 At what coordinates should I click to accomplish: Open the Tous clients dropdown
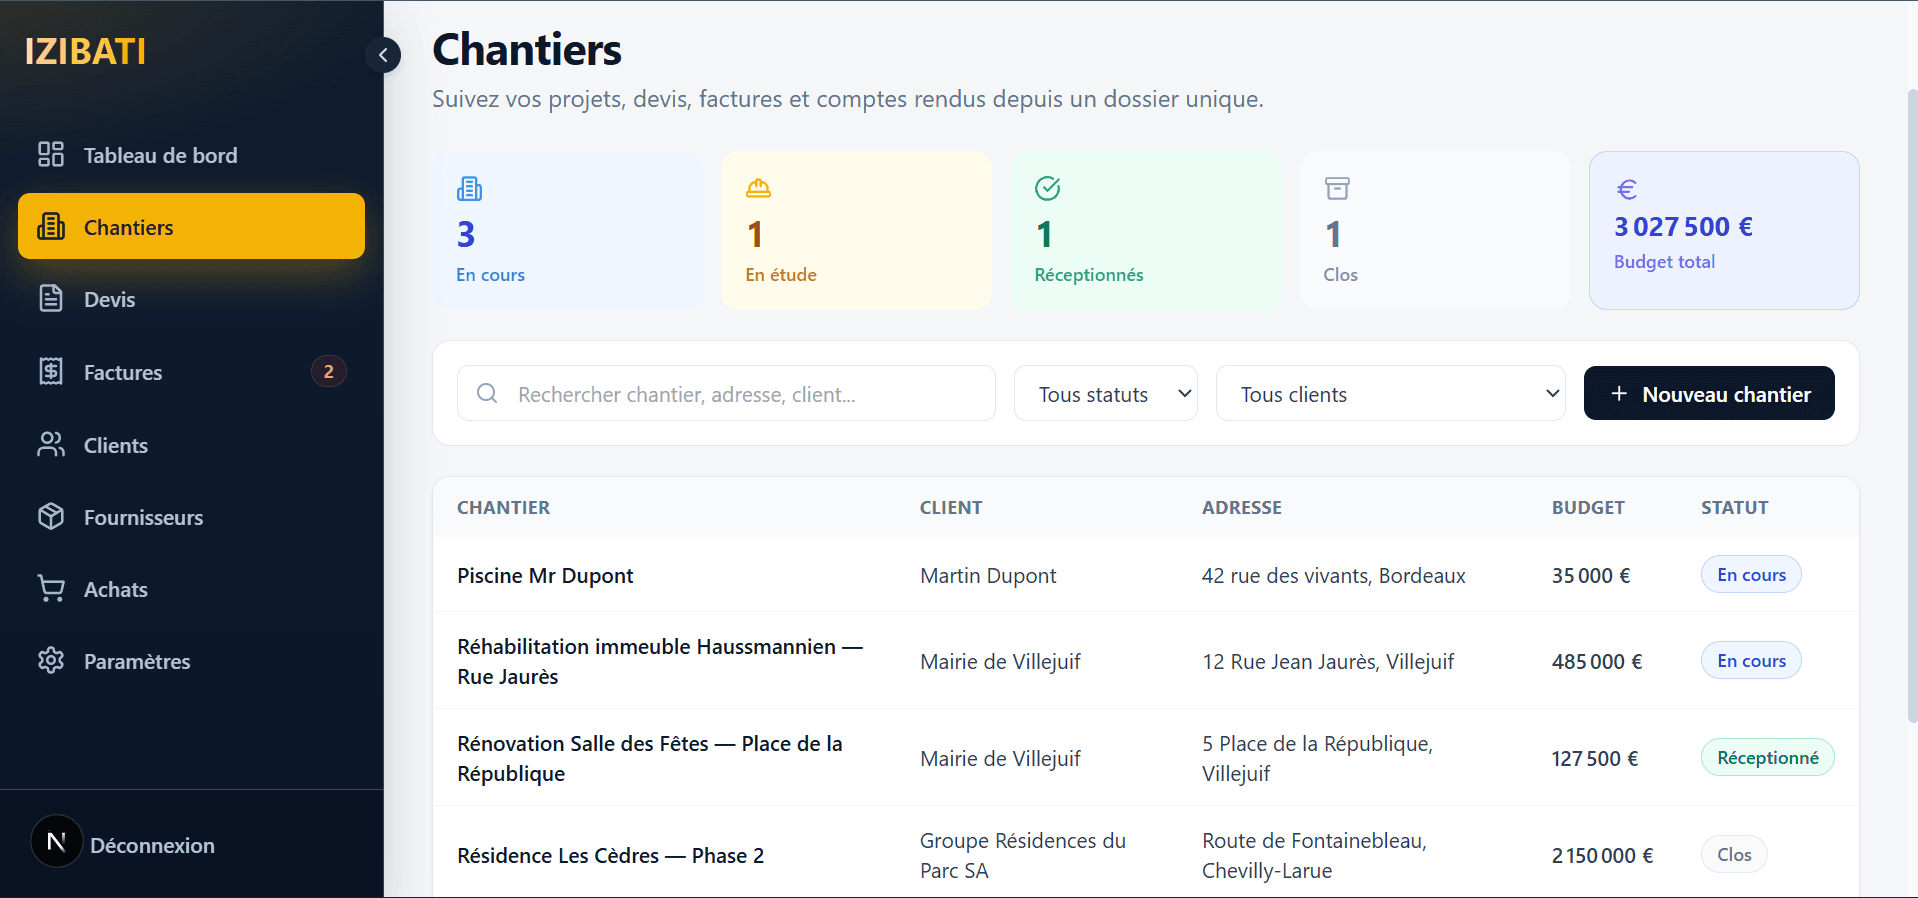tap(1390, 394)
